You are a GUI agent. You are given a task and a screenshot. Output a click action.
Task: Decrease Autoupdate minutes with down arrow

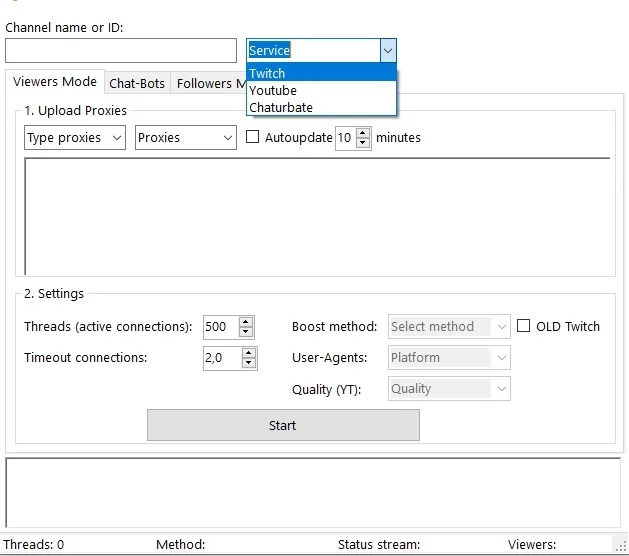(x=363, y=143)
